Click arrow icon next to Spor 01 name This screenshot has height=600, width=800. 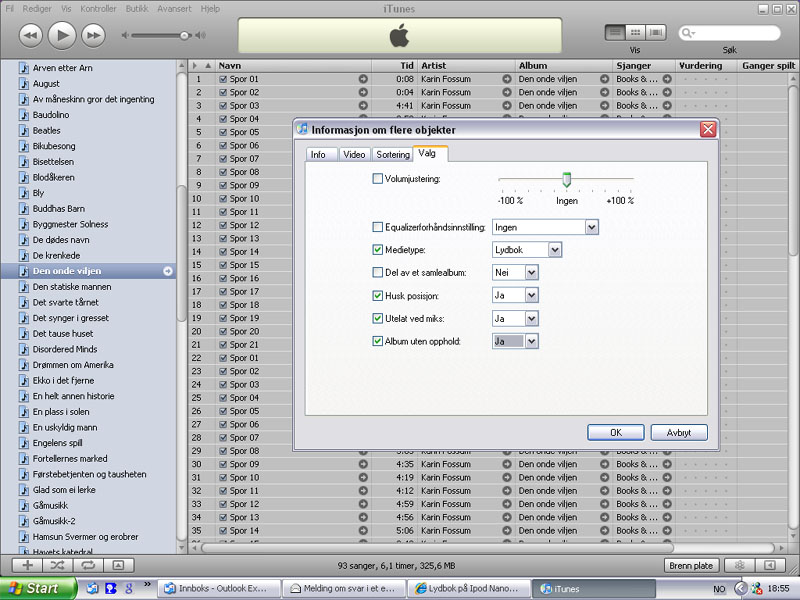click(x=363, y=79)
